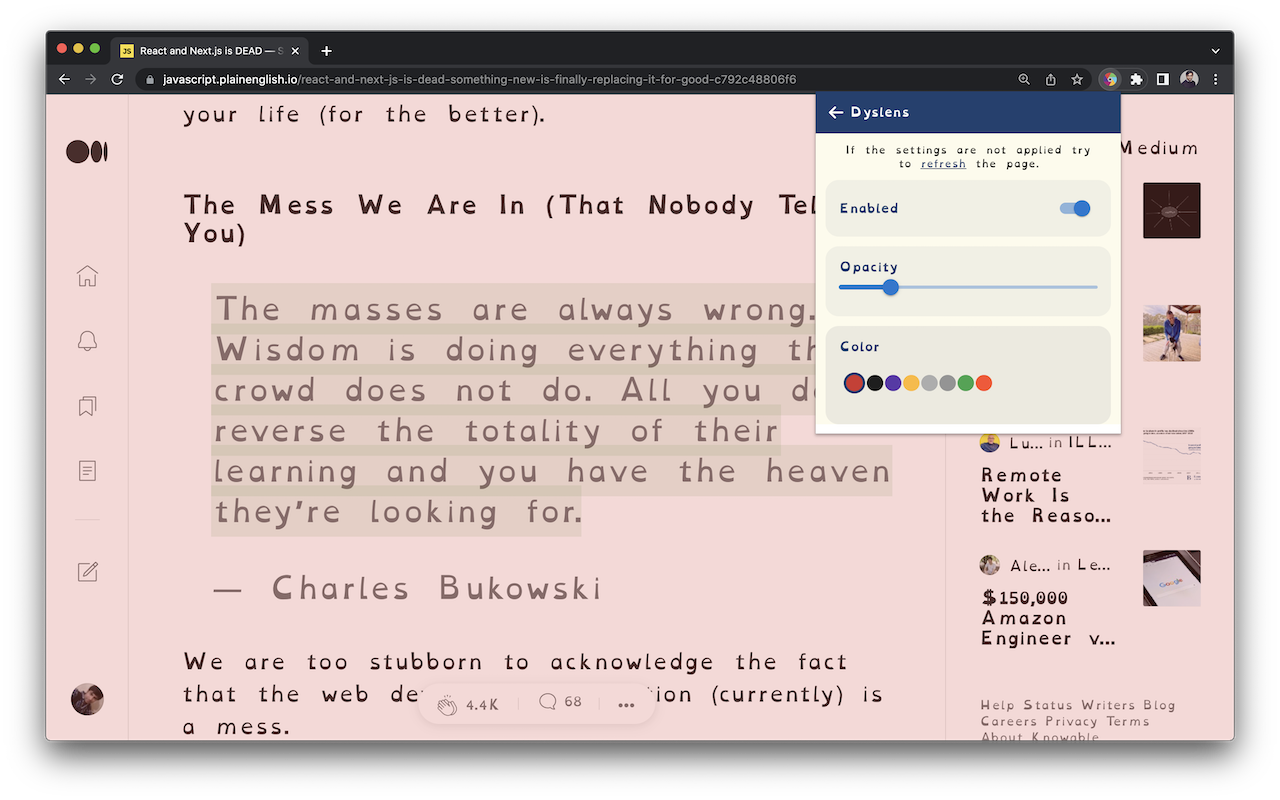The image size is (1280, 800).
Task: Choose the green color swatch
Action: [x=965, y=383]
